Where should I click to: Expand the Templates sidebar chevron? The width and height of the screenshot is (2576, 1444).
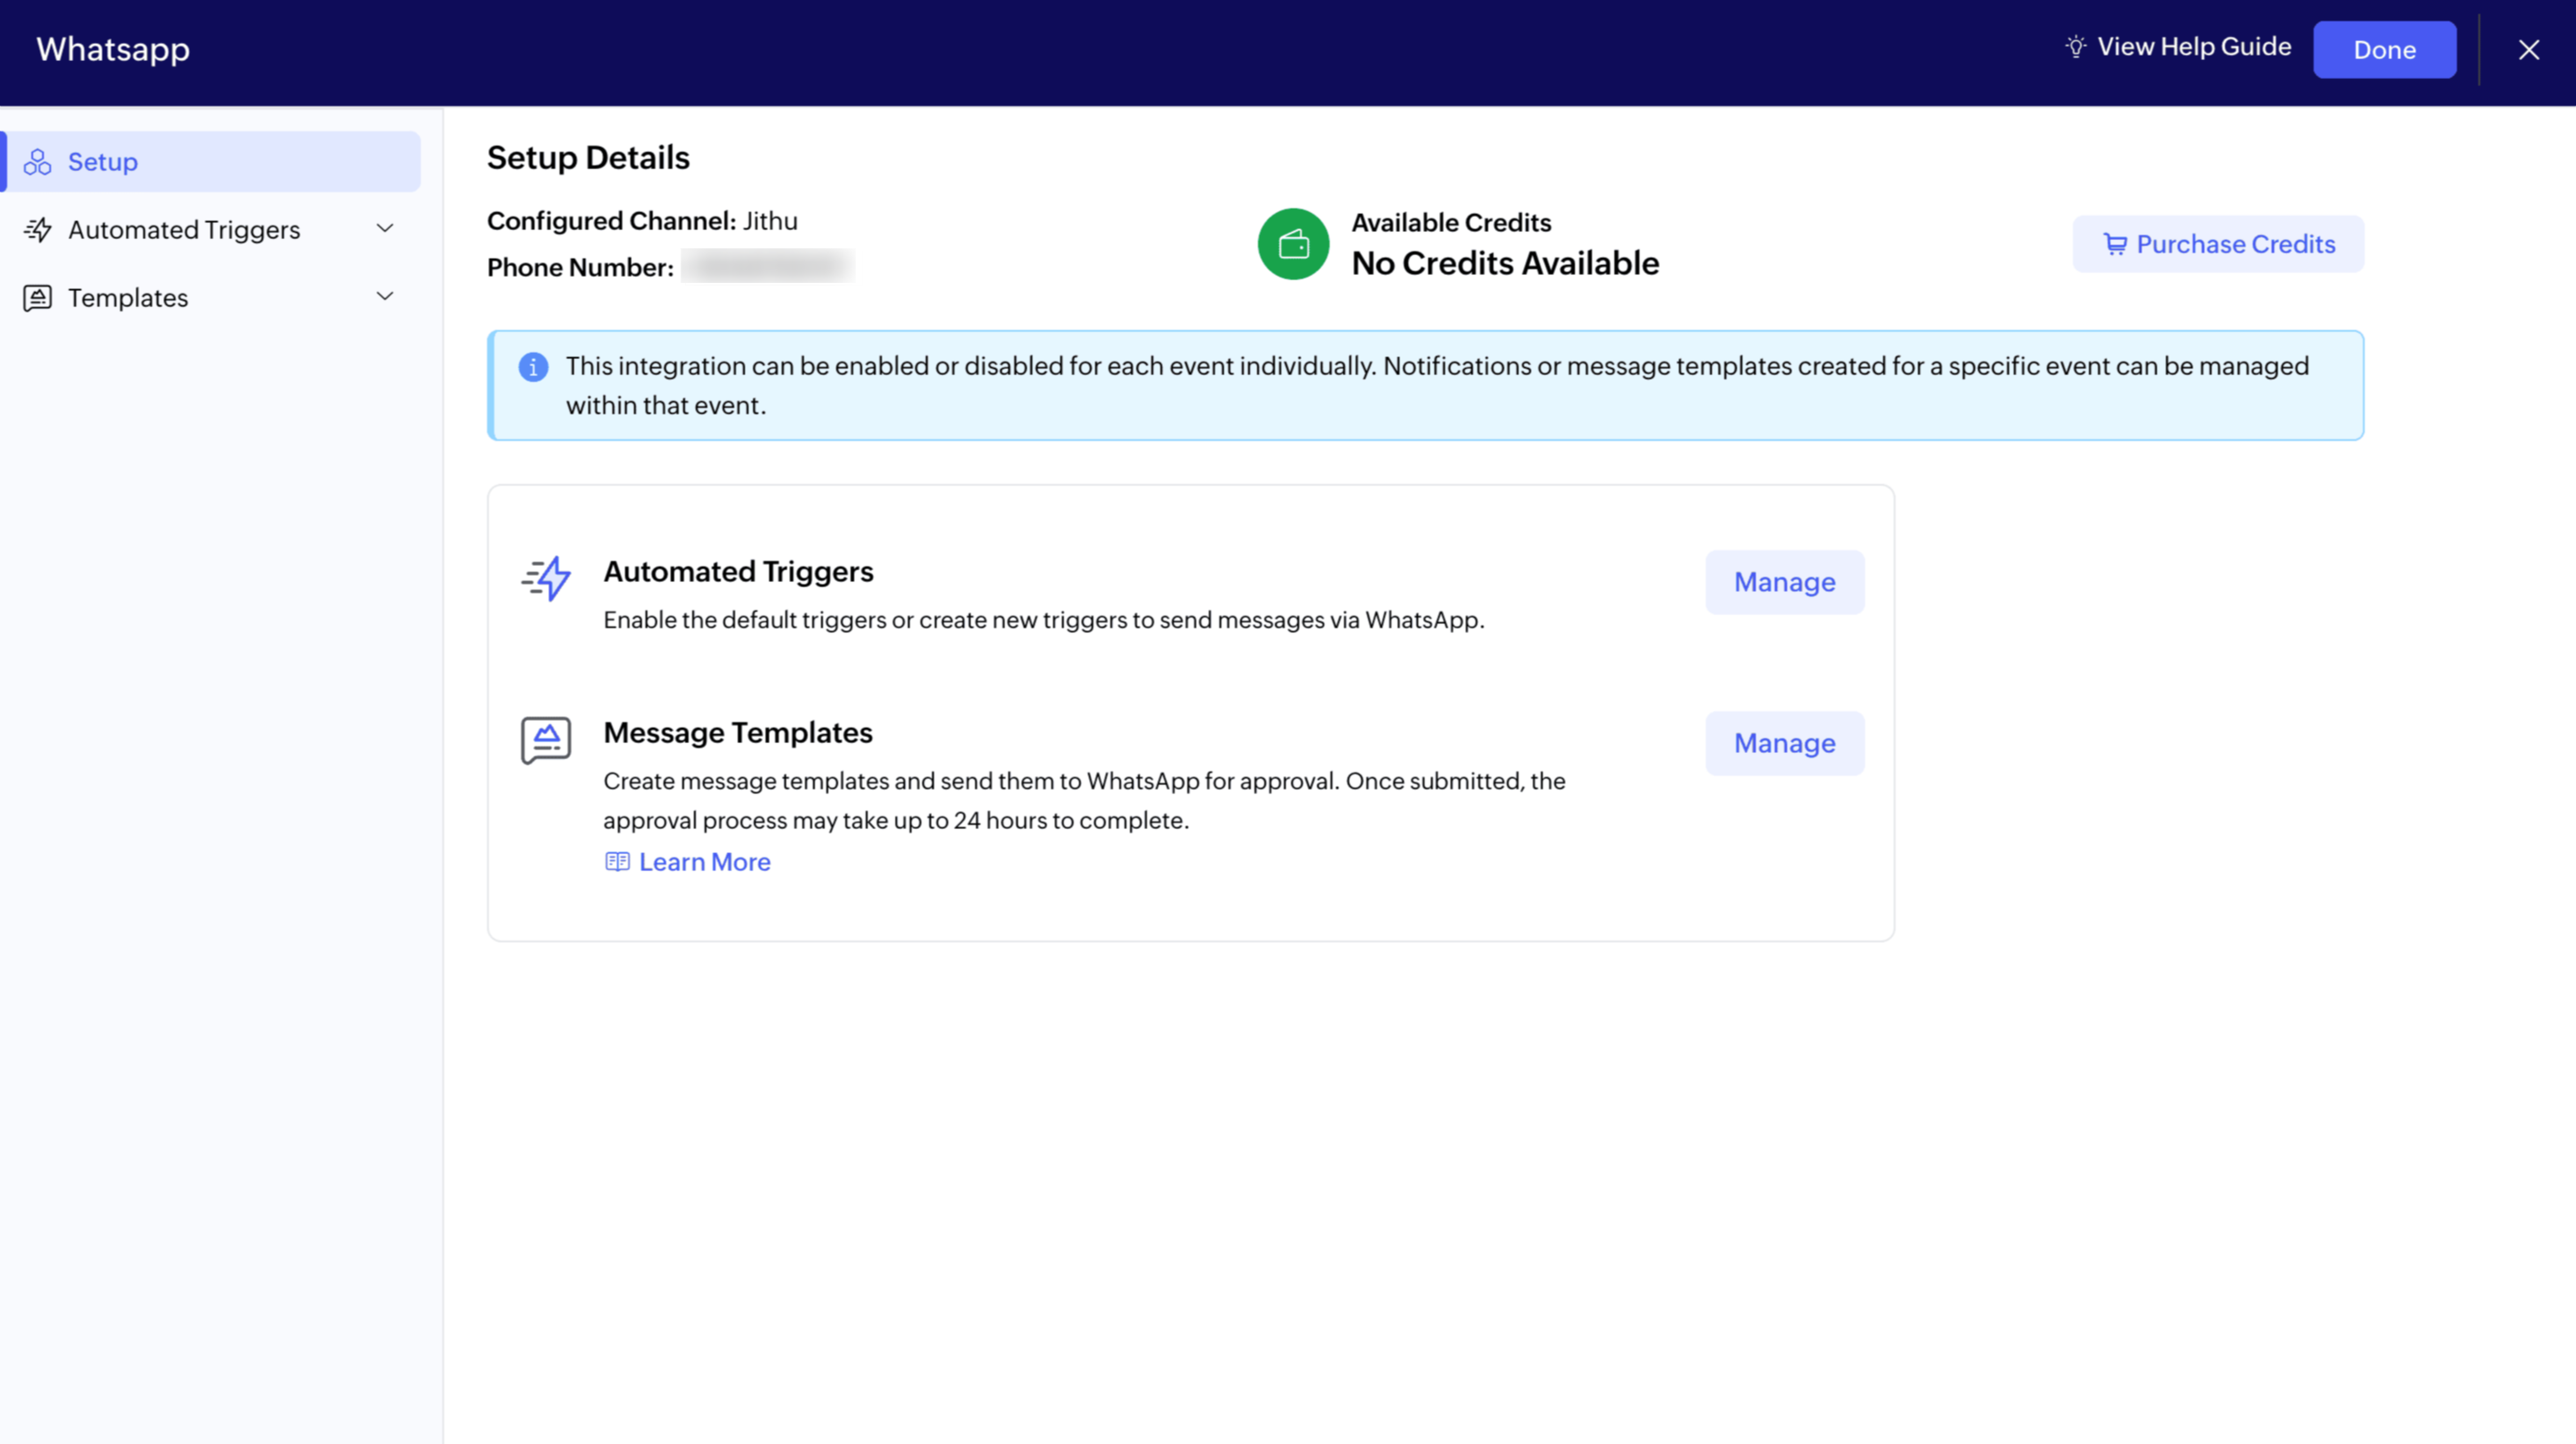385,297
